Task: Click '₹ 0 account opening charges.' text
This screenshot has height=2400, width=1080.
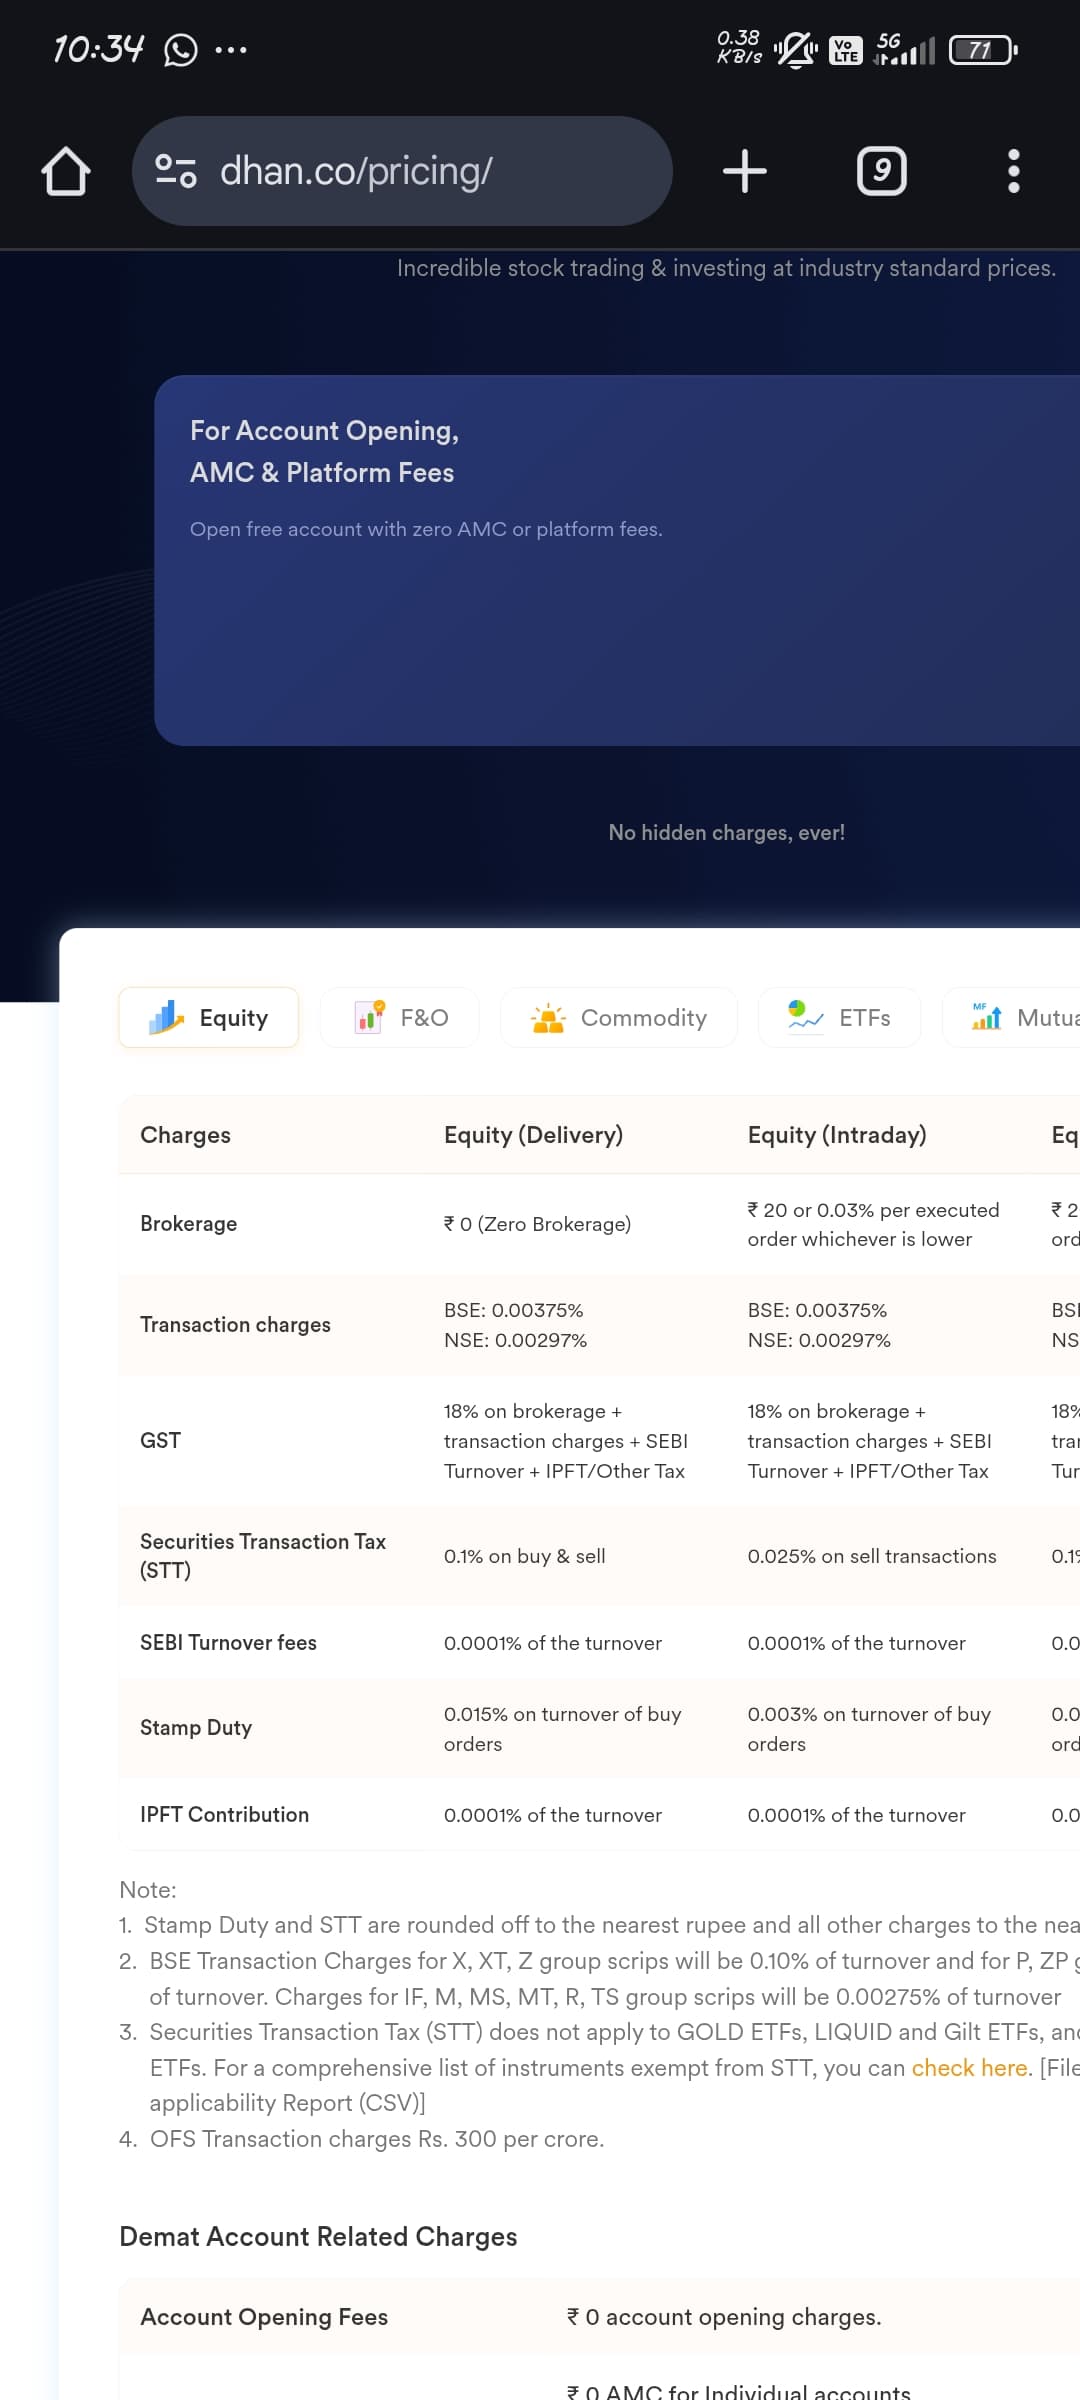Action: (x=724, y=2317)
